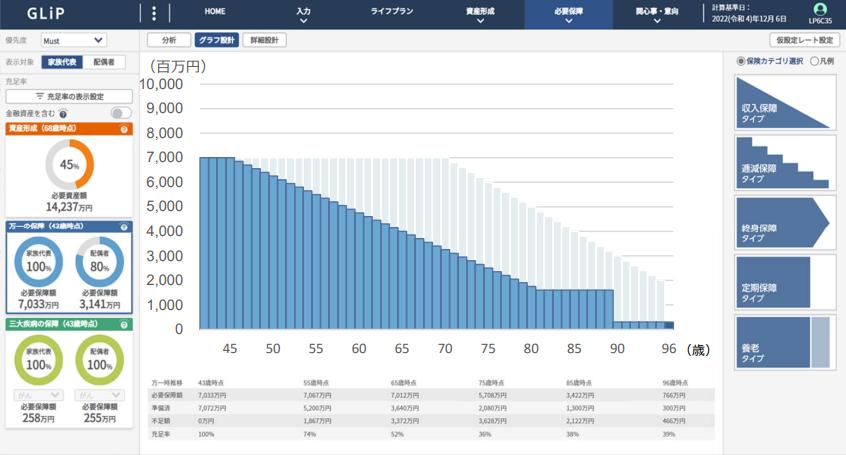Click the 資産形成 45% donut chart
The height and width of the screenshot is (455, 846).
[x=69, y=163]
